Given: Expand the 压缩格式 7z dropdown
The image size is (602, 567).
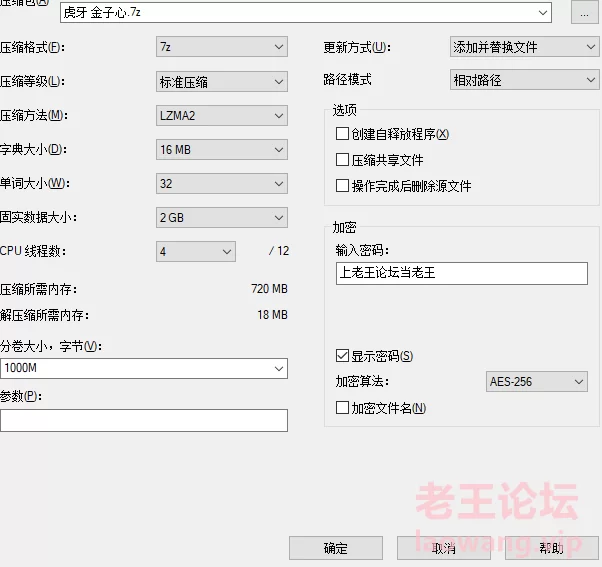Looking at the screenshot, I should pyautogui.click(x=222, y=47).
